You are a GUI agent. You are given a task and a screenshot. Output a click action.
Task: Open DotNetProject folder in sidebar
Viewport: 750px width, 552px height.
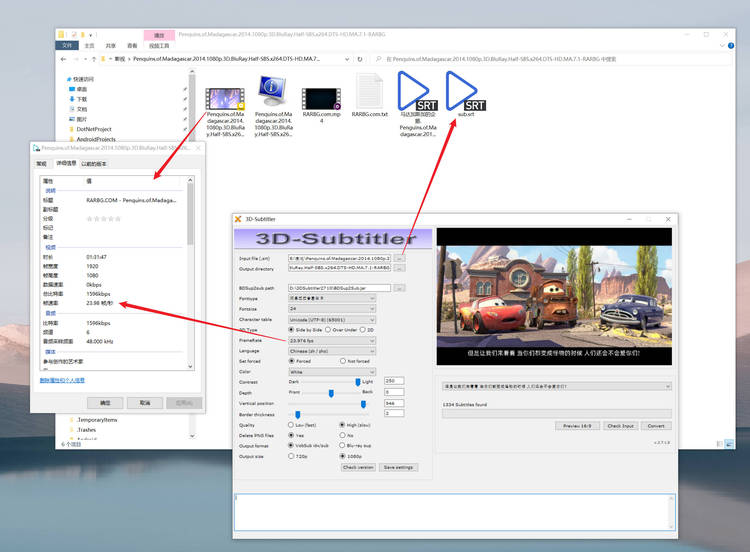click(x=90, y=129)
